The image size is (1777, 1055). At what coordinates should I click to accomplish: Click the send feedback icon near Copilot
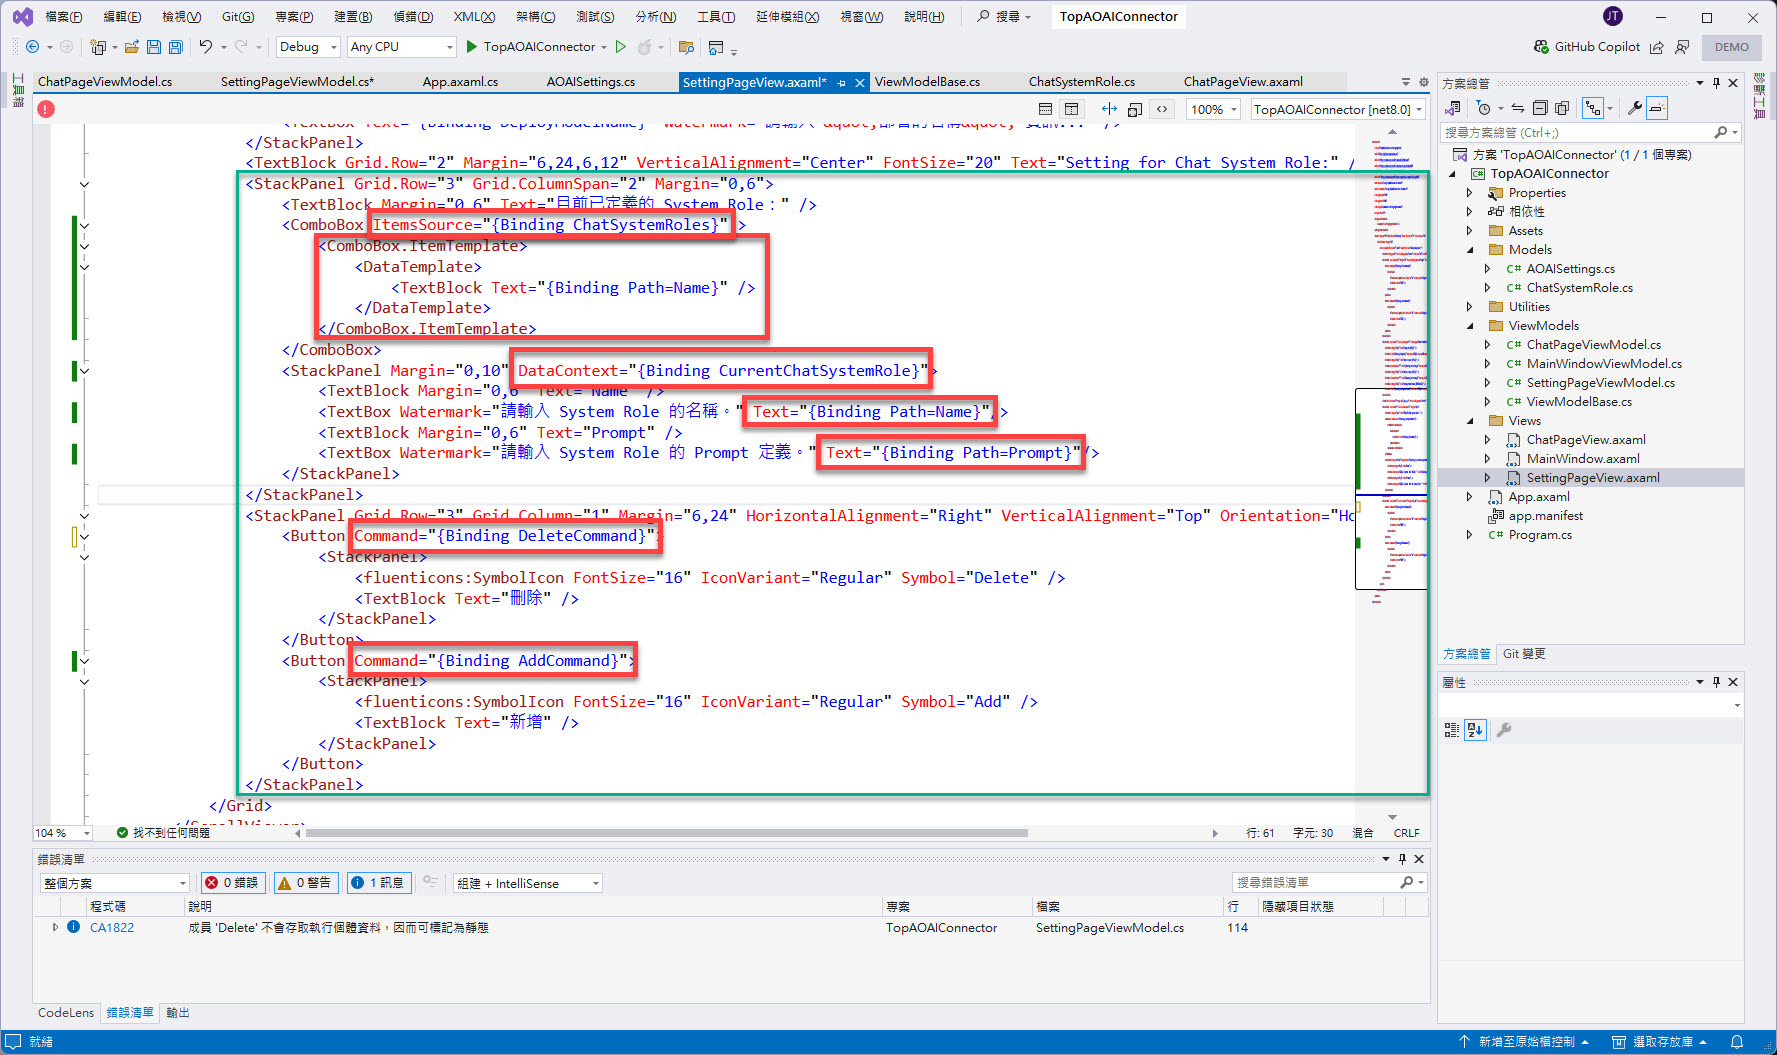(1682, 47)
